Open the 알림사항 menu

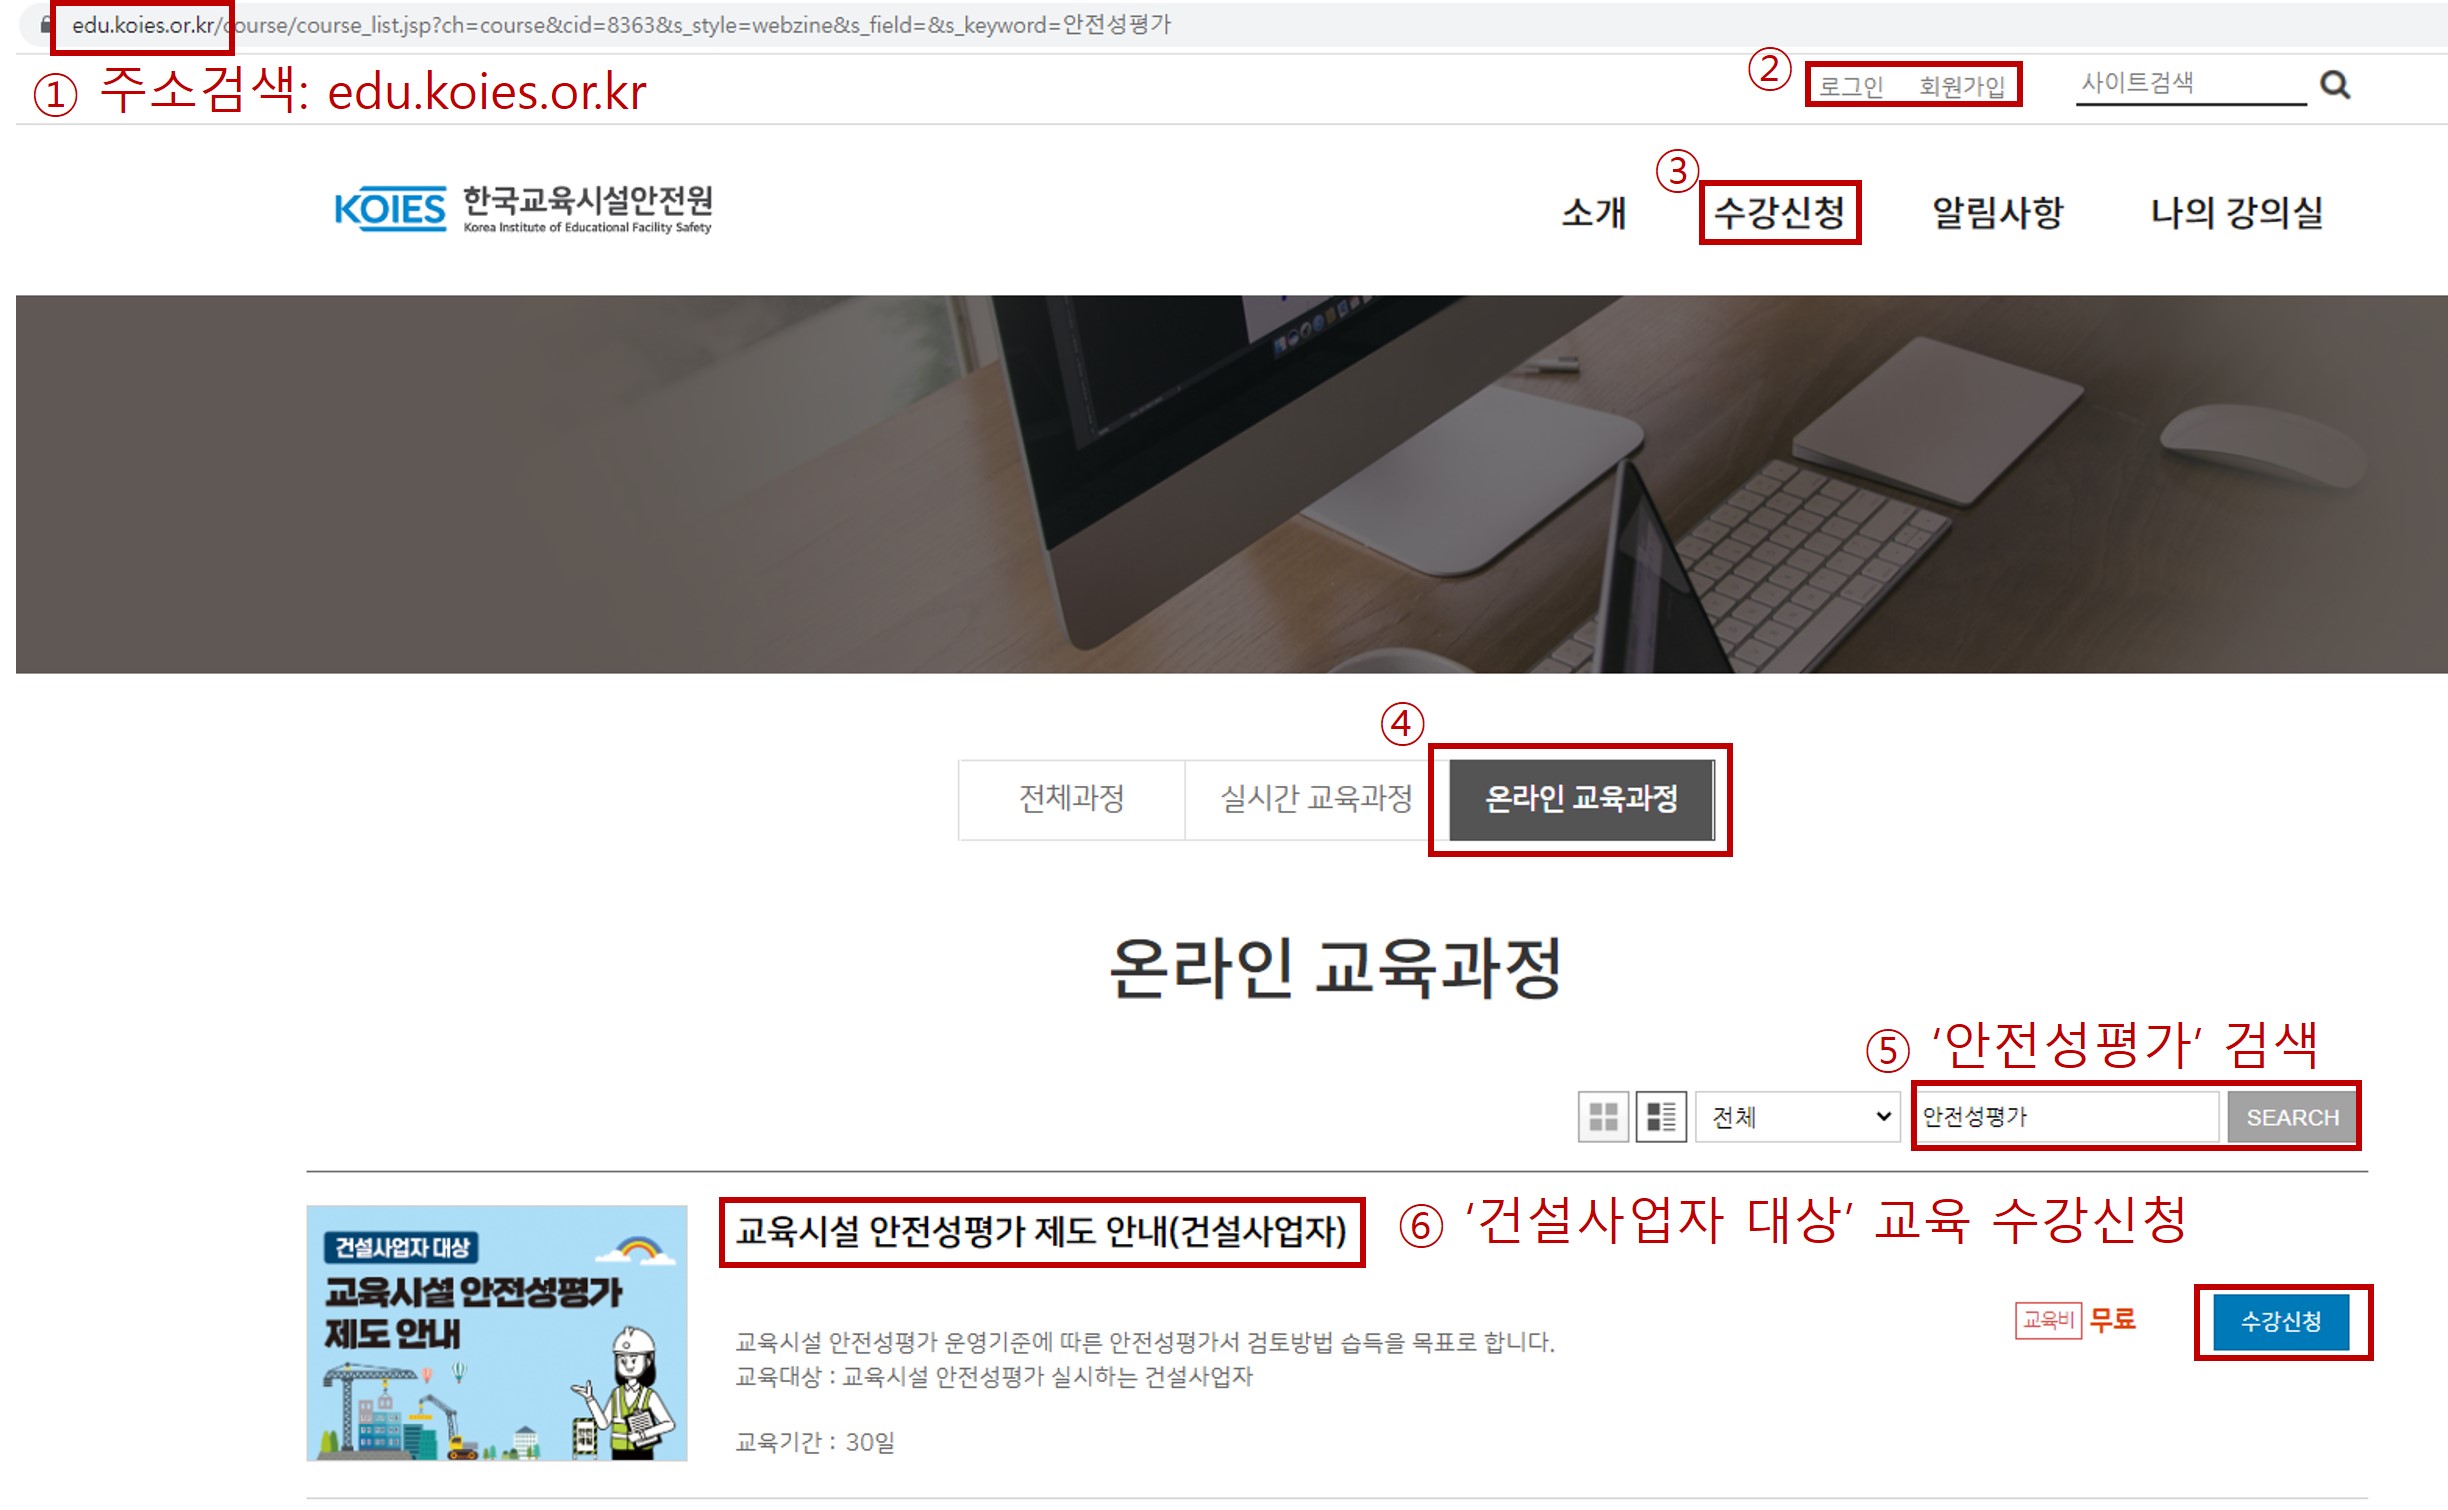[1997, 212]
